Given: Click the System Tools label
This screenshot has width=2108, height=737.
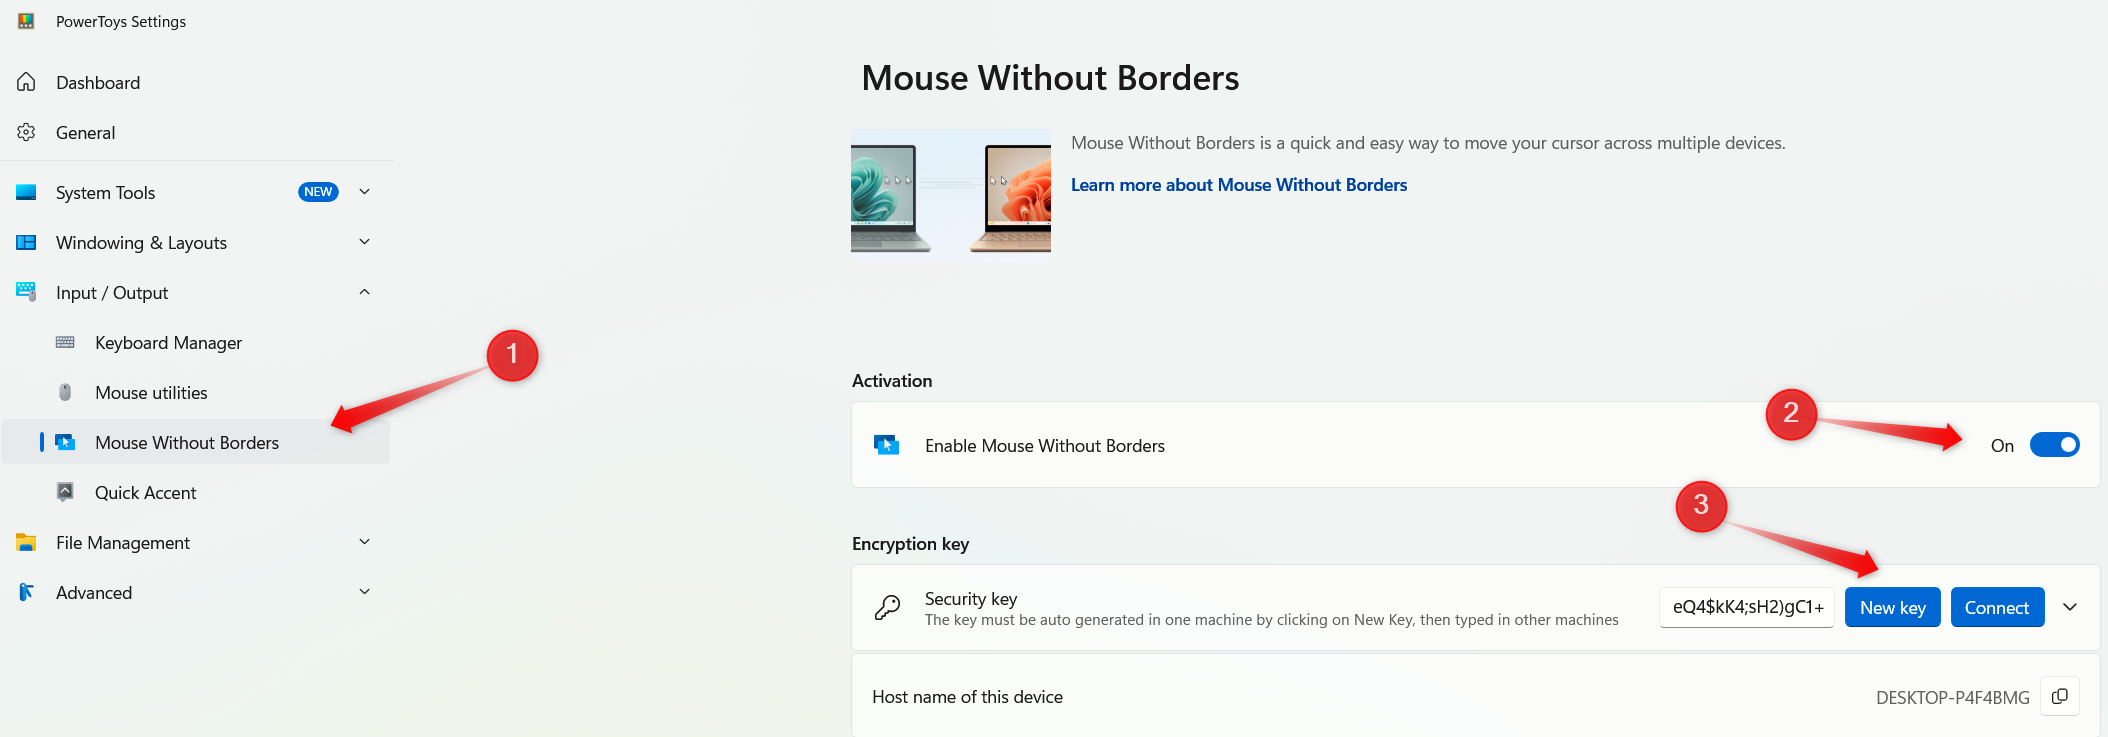Looking at the screenshot, I should tap(105, 192).
